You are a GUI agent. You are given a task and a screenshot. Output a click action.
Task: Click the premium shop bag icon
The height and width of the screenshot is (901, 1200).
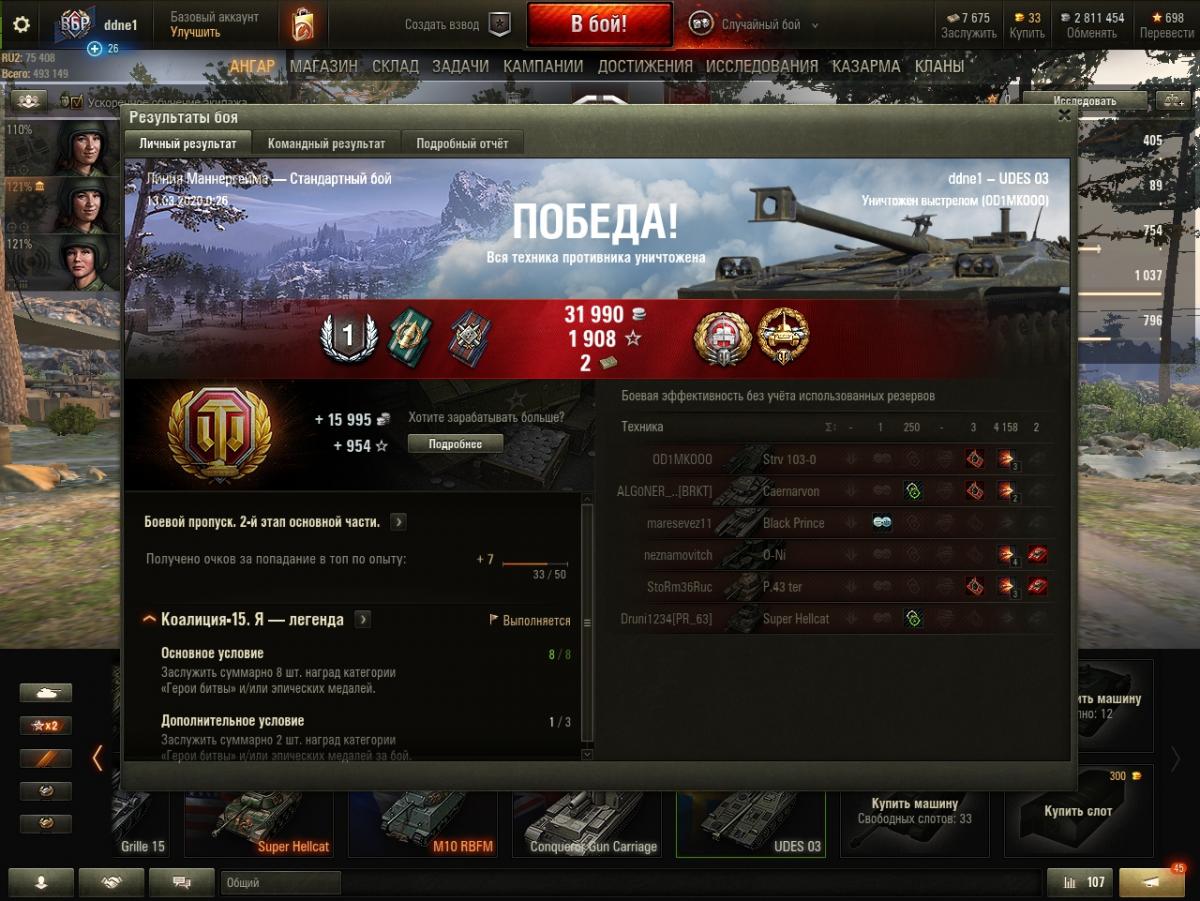(301, 25)
